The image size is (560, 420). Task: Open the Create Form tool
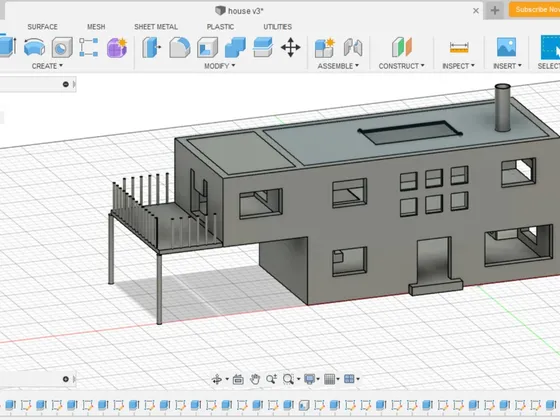pyautogui.click(x=117, y=48)
